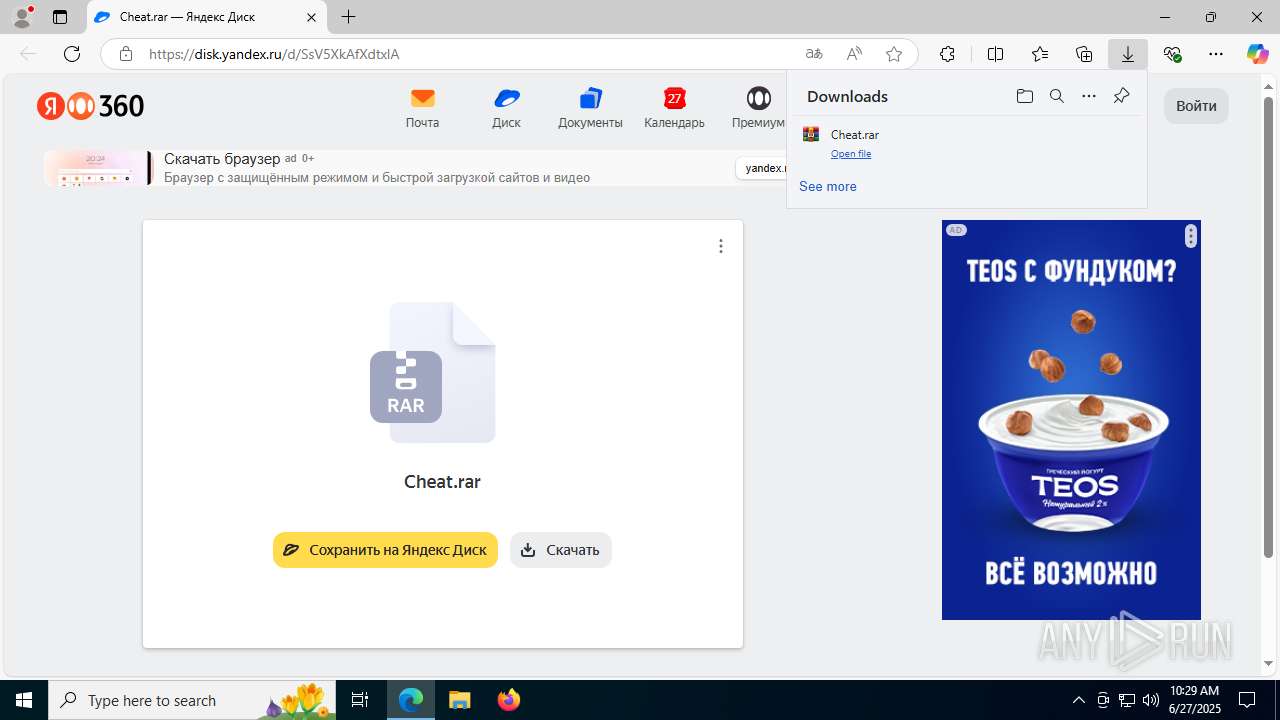Open Edge Settings and more menu

tap(1216, 54)
